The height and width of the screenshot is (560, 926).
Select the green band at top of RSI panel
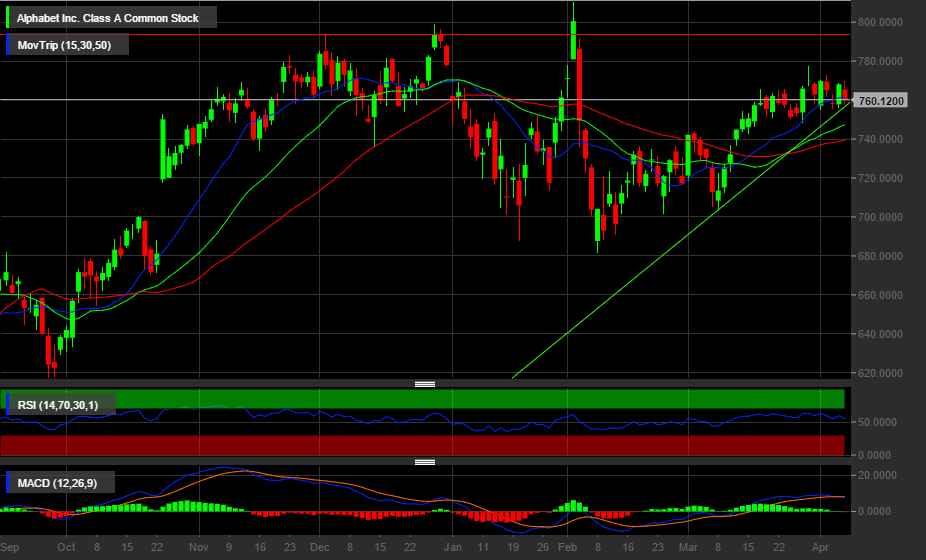point(422,399)
